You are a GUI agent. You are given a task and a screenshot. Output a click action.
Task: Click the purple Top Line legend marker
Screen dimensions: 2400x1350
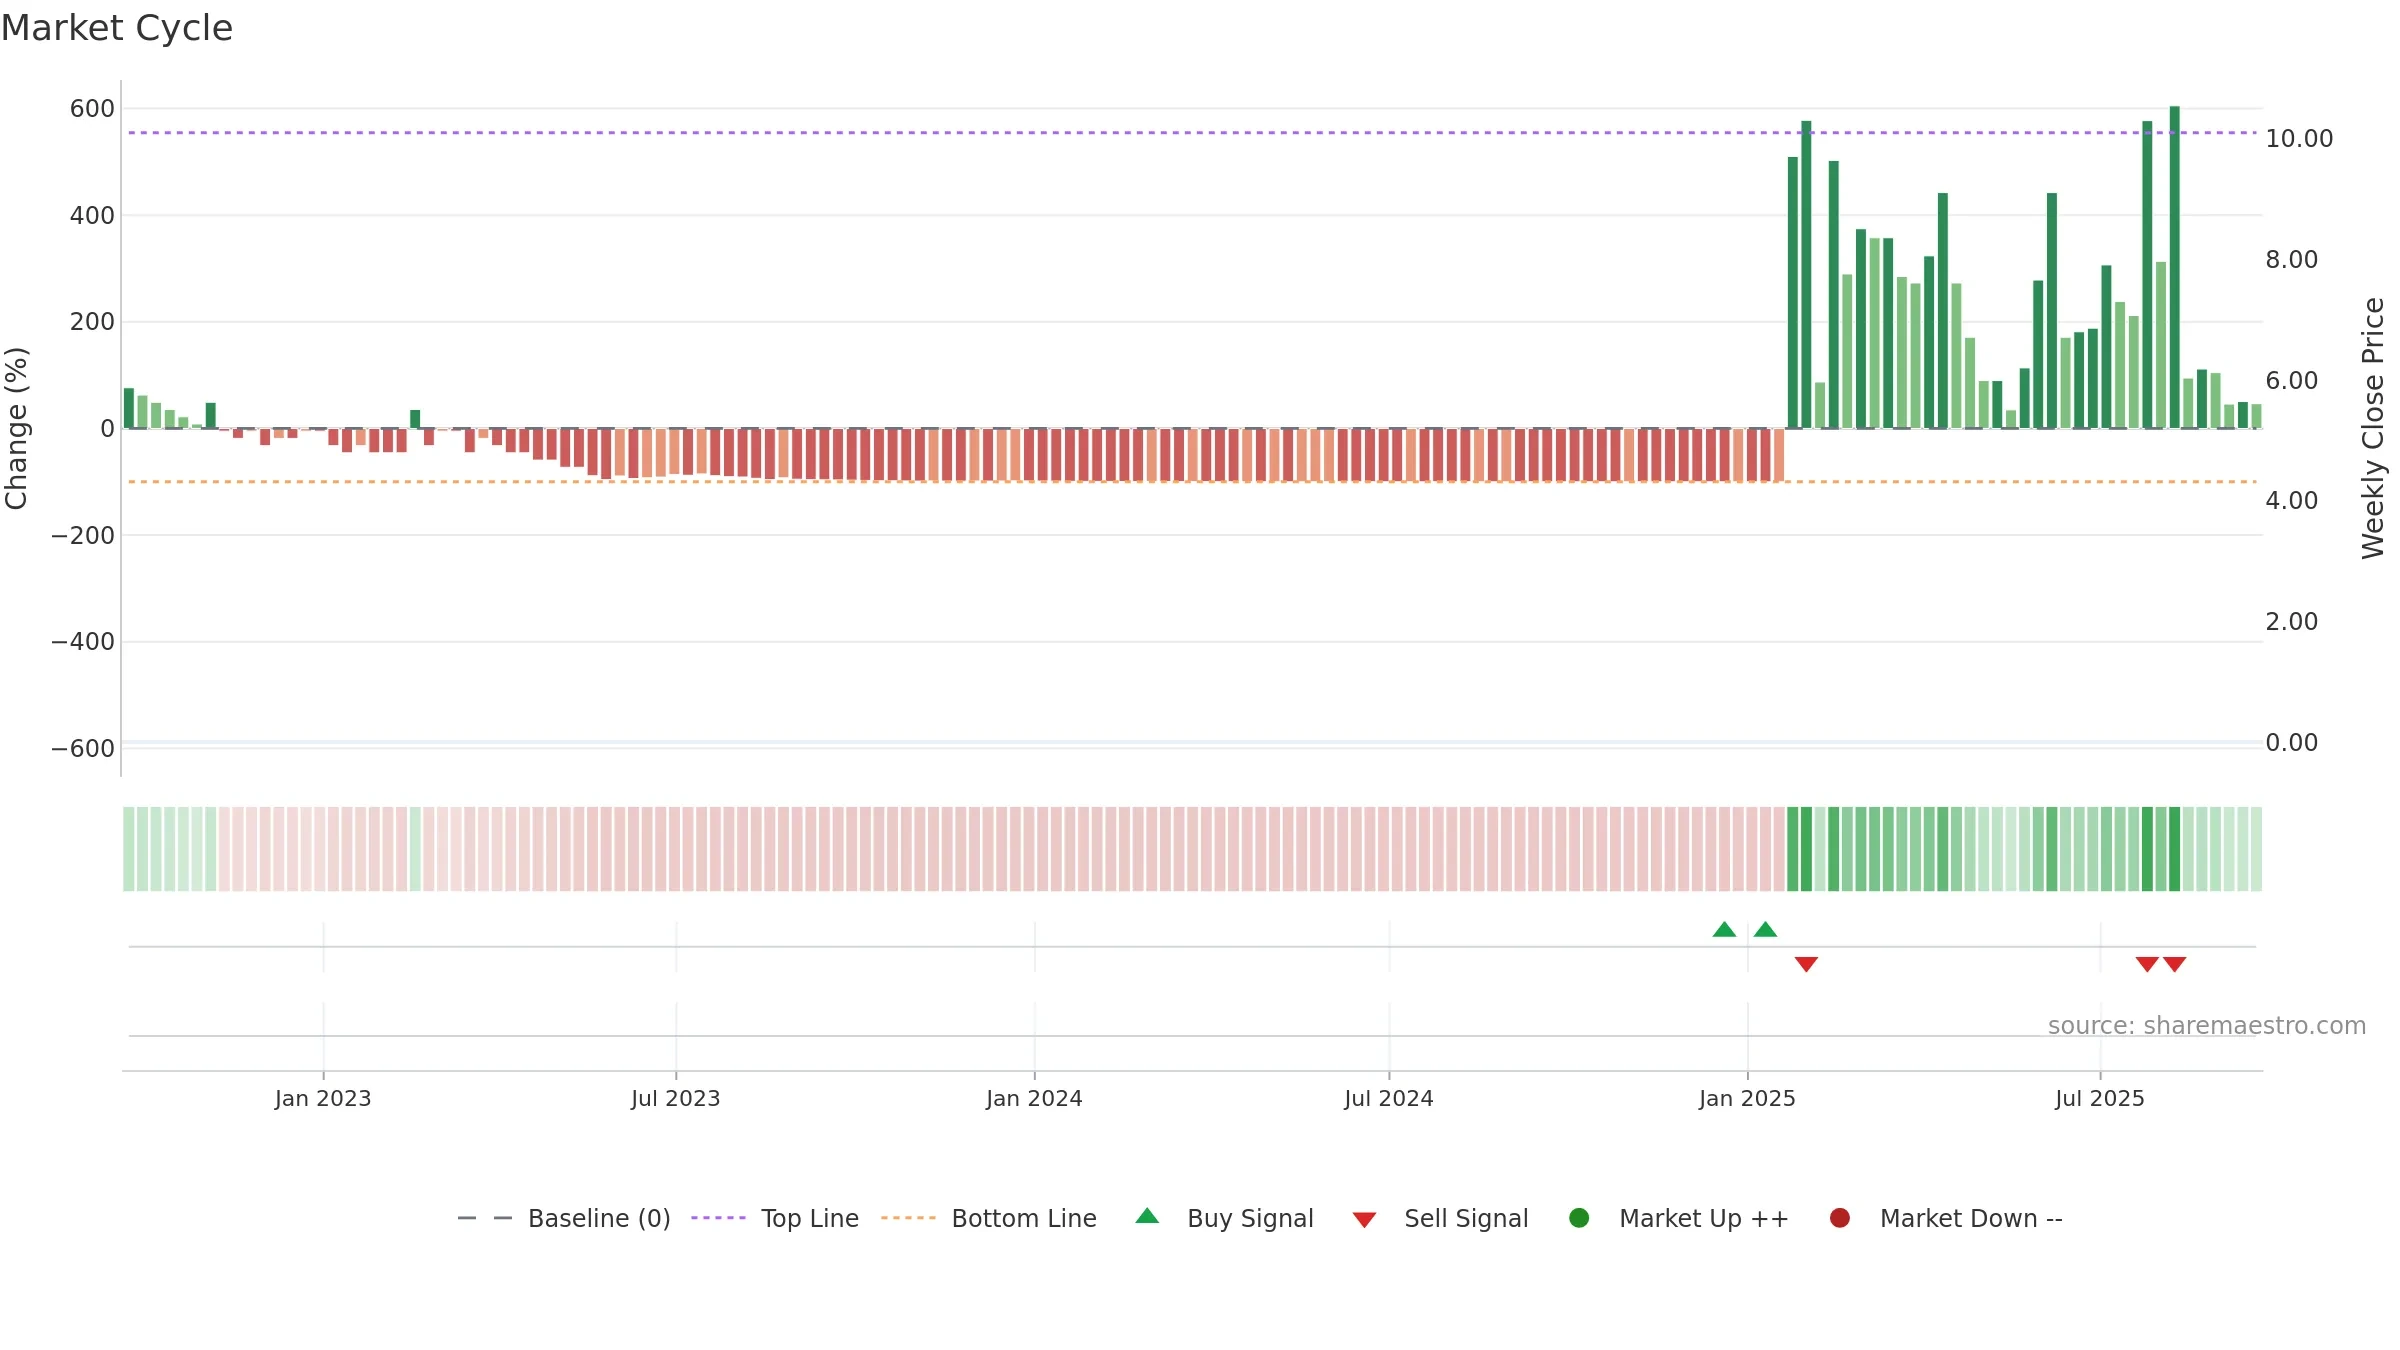(x=718, y=1218)
